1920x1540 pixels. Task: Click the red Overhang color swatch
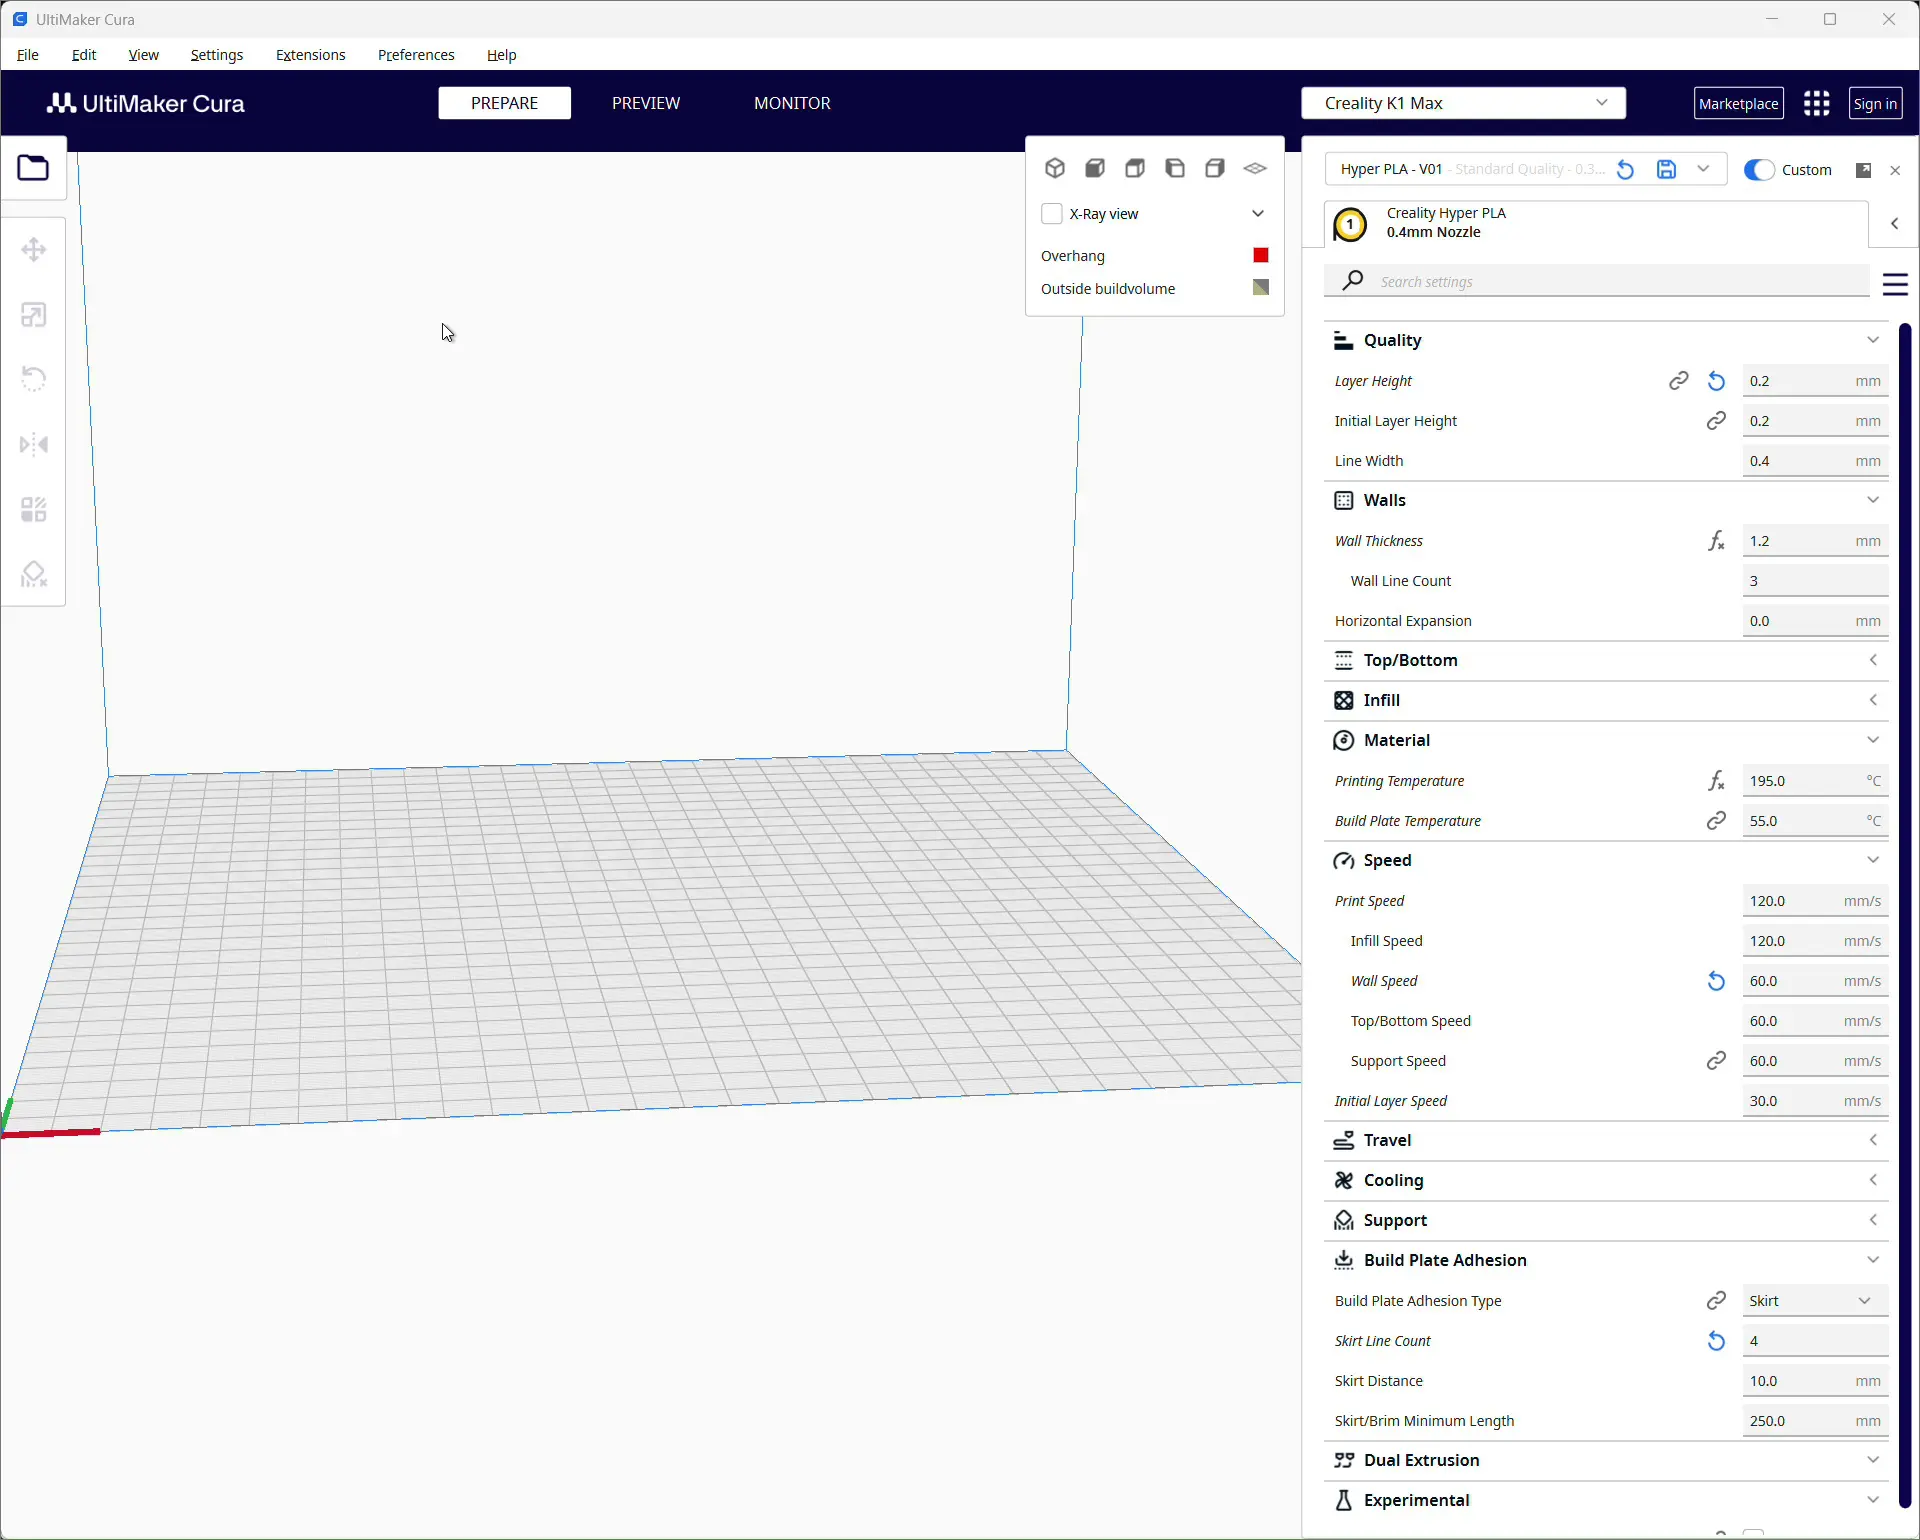(x=1260, y=255)
